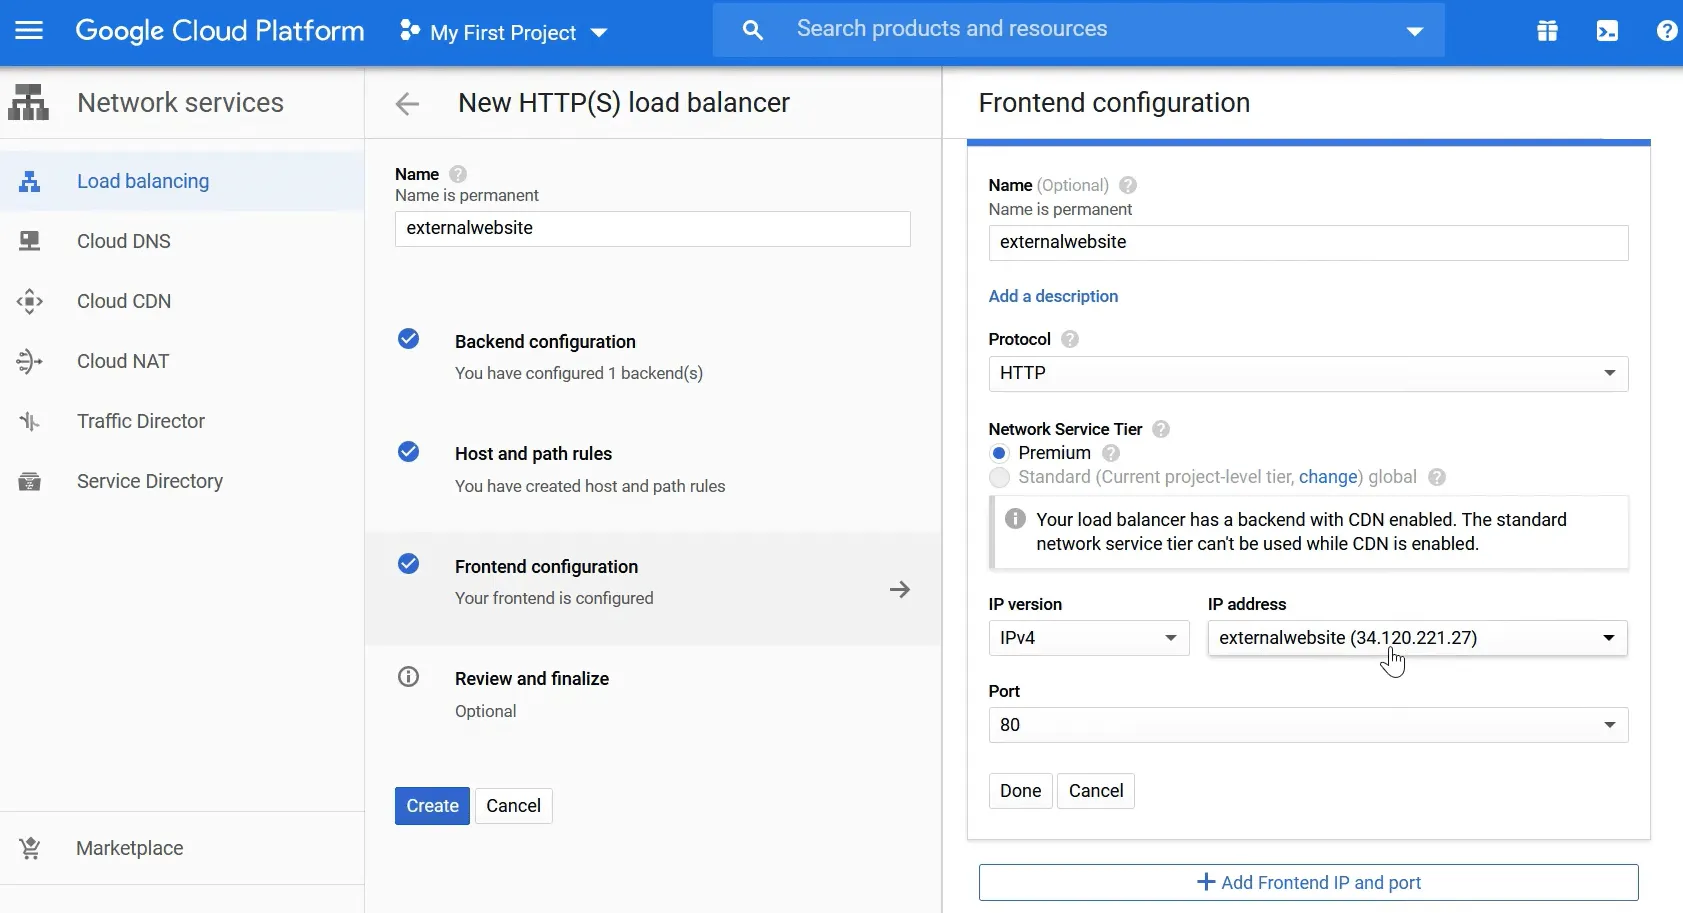
Task: Click the Add a description link
Action: [1053, 296]
